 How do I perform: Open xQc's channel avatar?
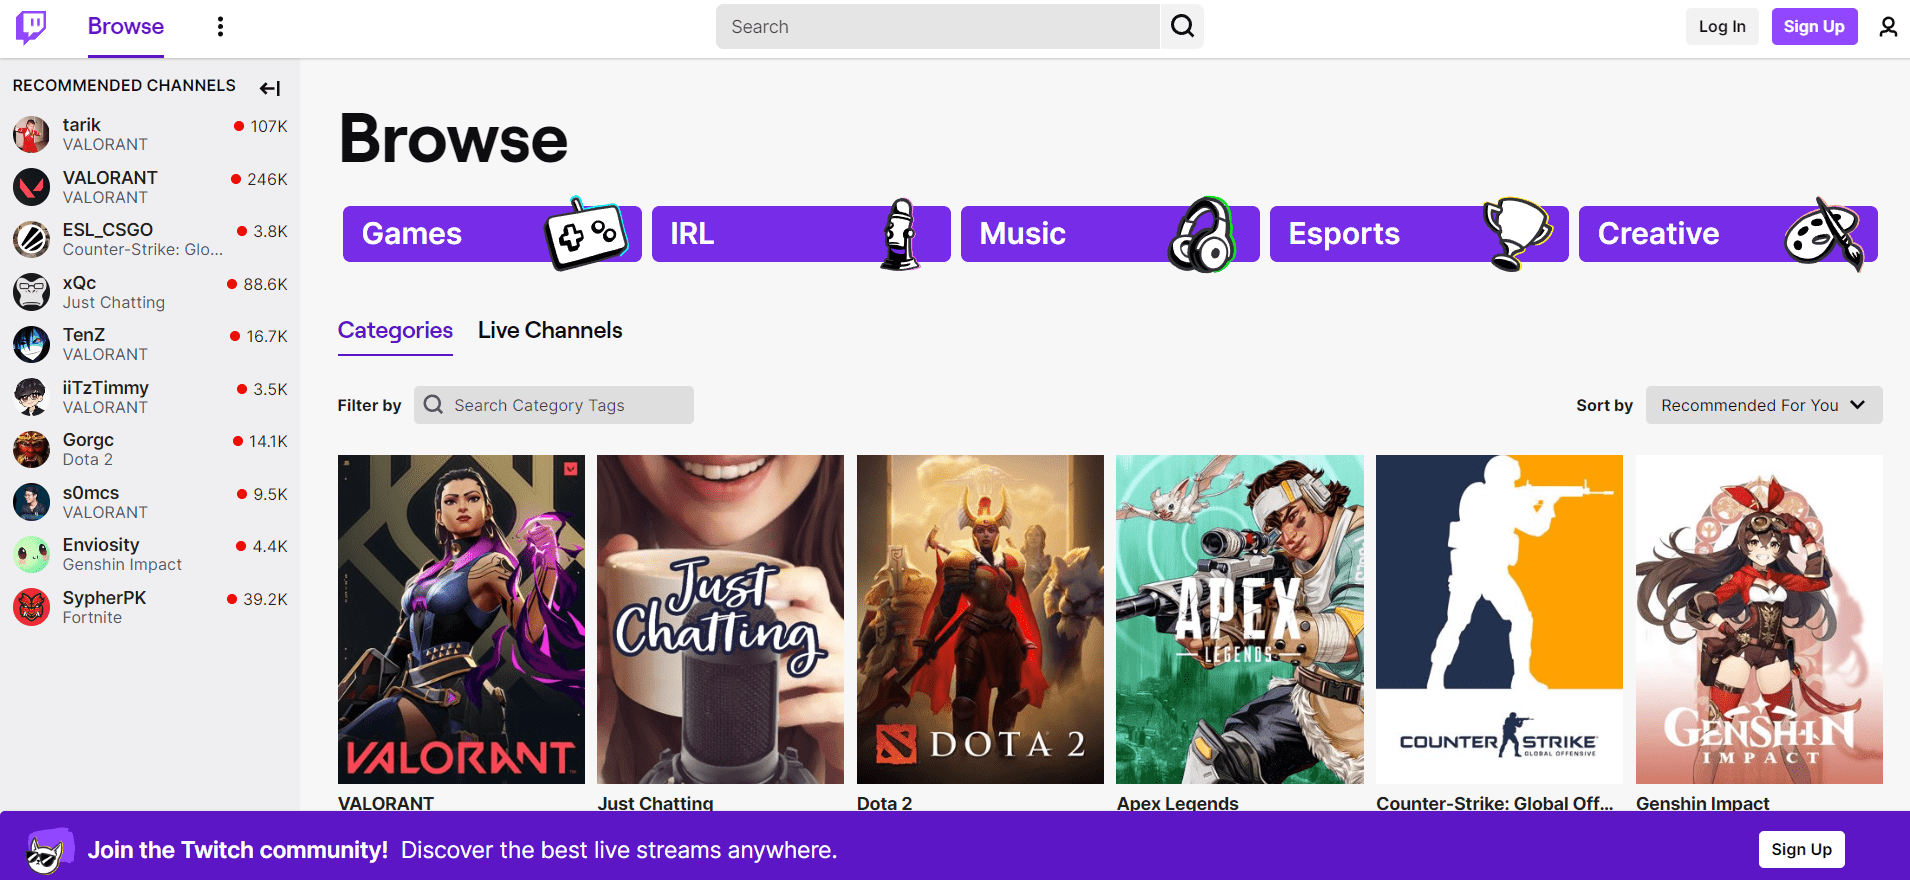click(x=31, y=292)
